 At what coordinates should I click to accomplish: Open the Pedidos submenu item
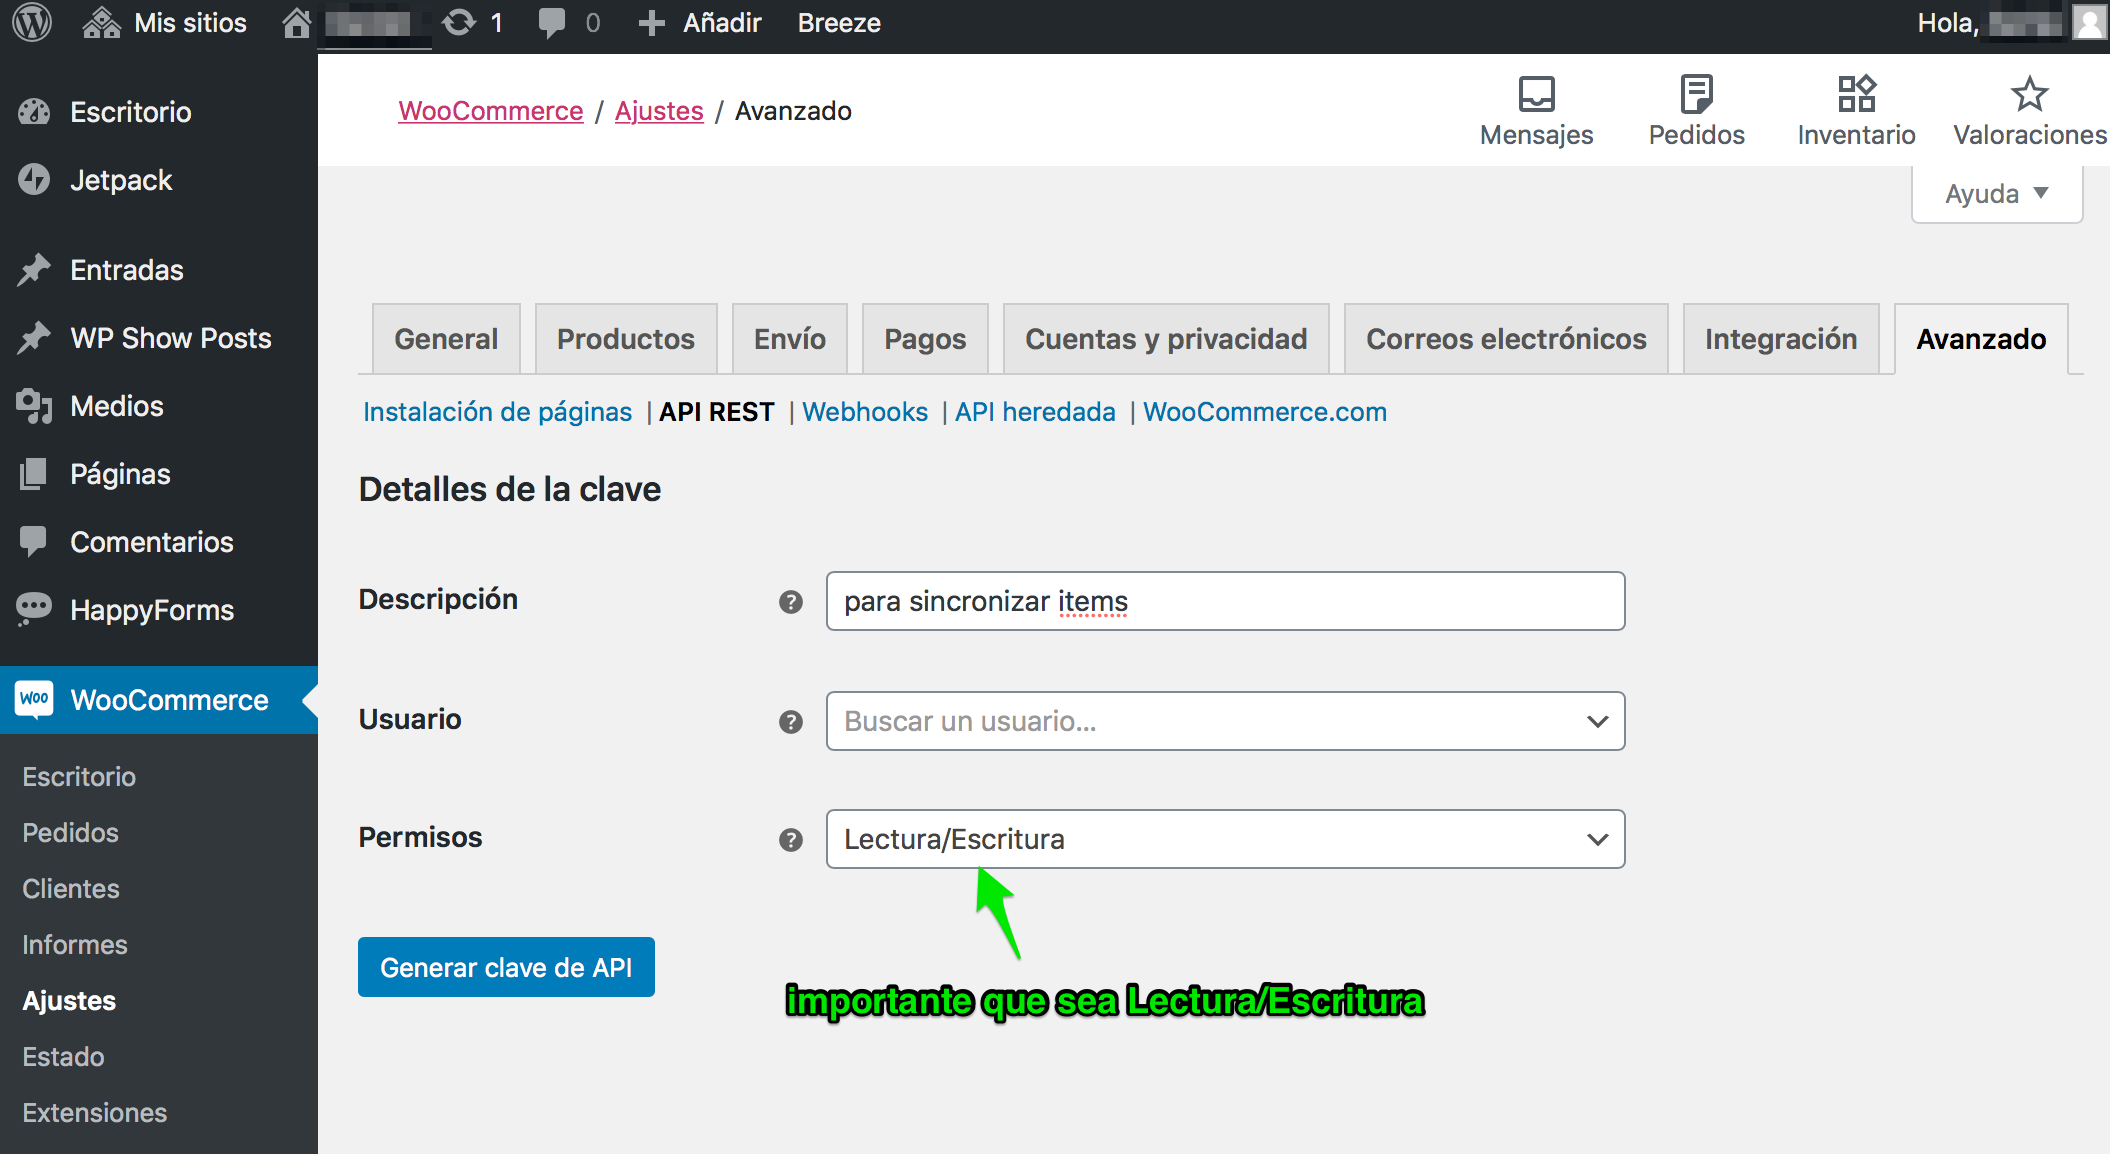[x=70, y=833]
